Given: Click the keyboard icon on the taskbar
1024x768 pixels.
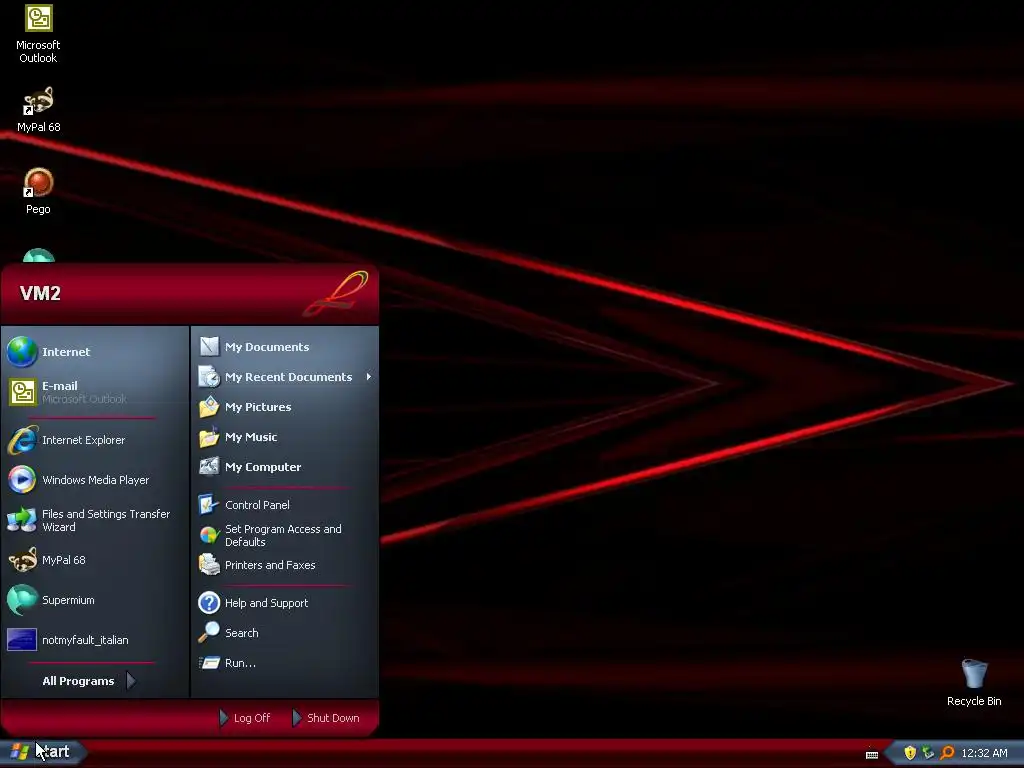Looking at the screenshot, I should (x=872, y=754).
